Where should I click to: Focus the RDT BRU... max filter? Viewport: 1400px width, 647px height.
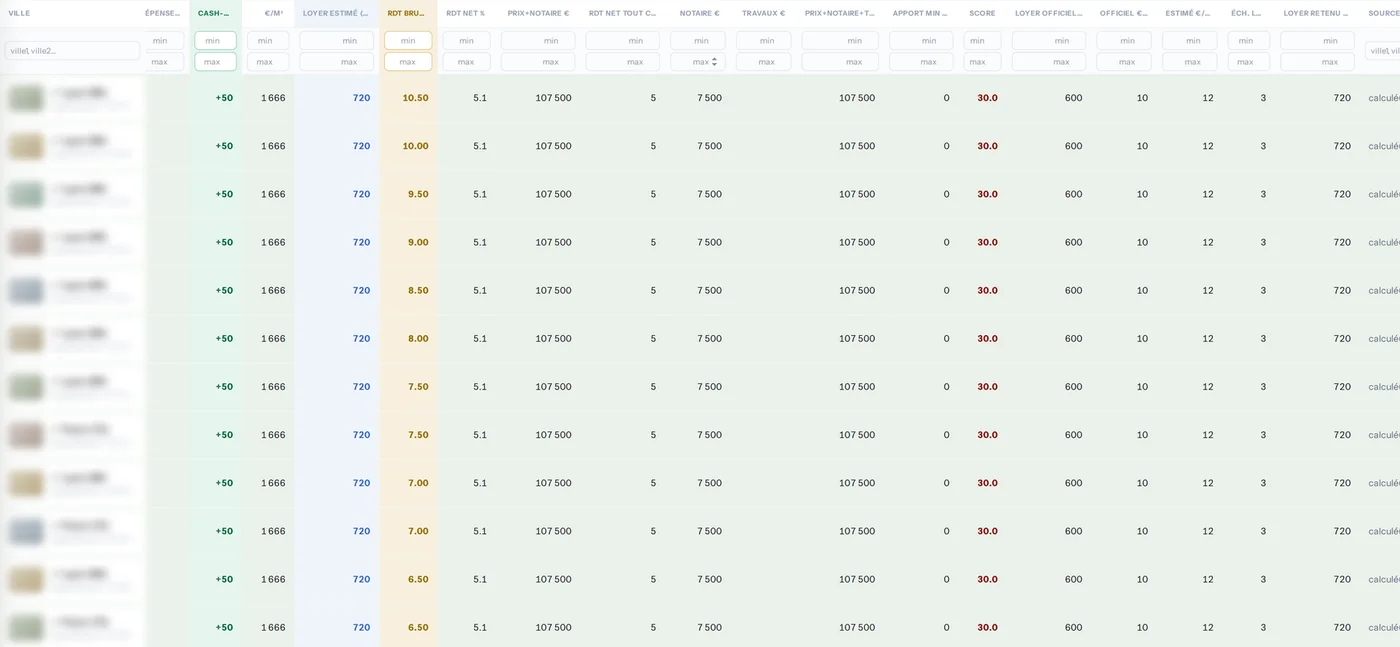pos(408,61)
